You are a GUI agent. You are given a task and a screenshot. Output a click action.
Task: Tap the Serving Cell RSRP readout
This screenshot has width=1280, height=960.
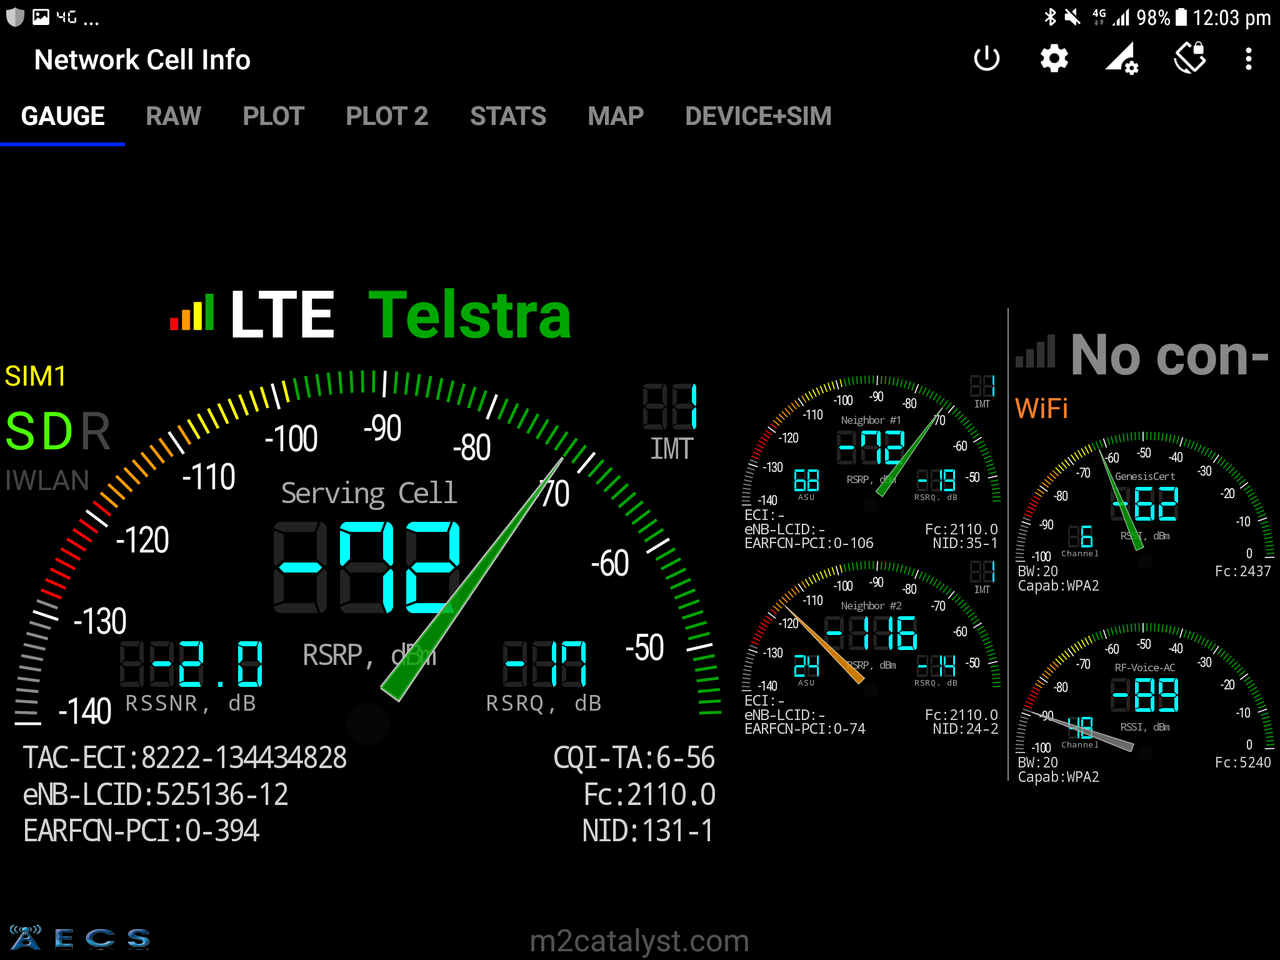(x=368, y=565)
